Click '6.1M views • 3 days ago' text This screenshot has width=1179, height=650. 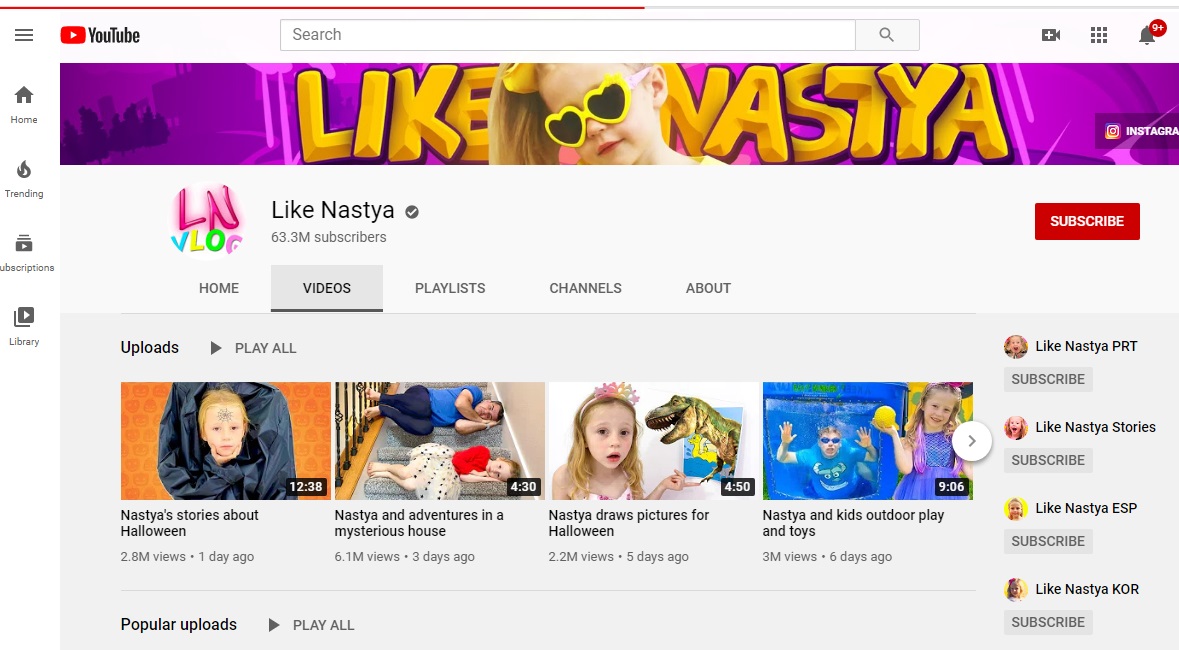coord(405,557)
